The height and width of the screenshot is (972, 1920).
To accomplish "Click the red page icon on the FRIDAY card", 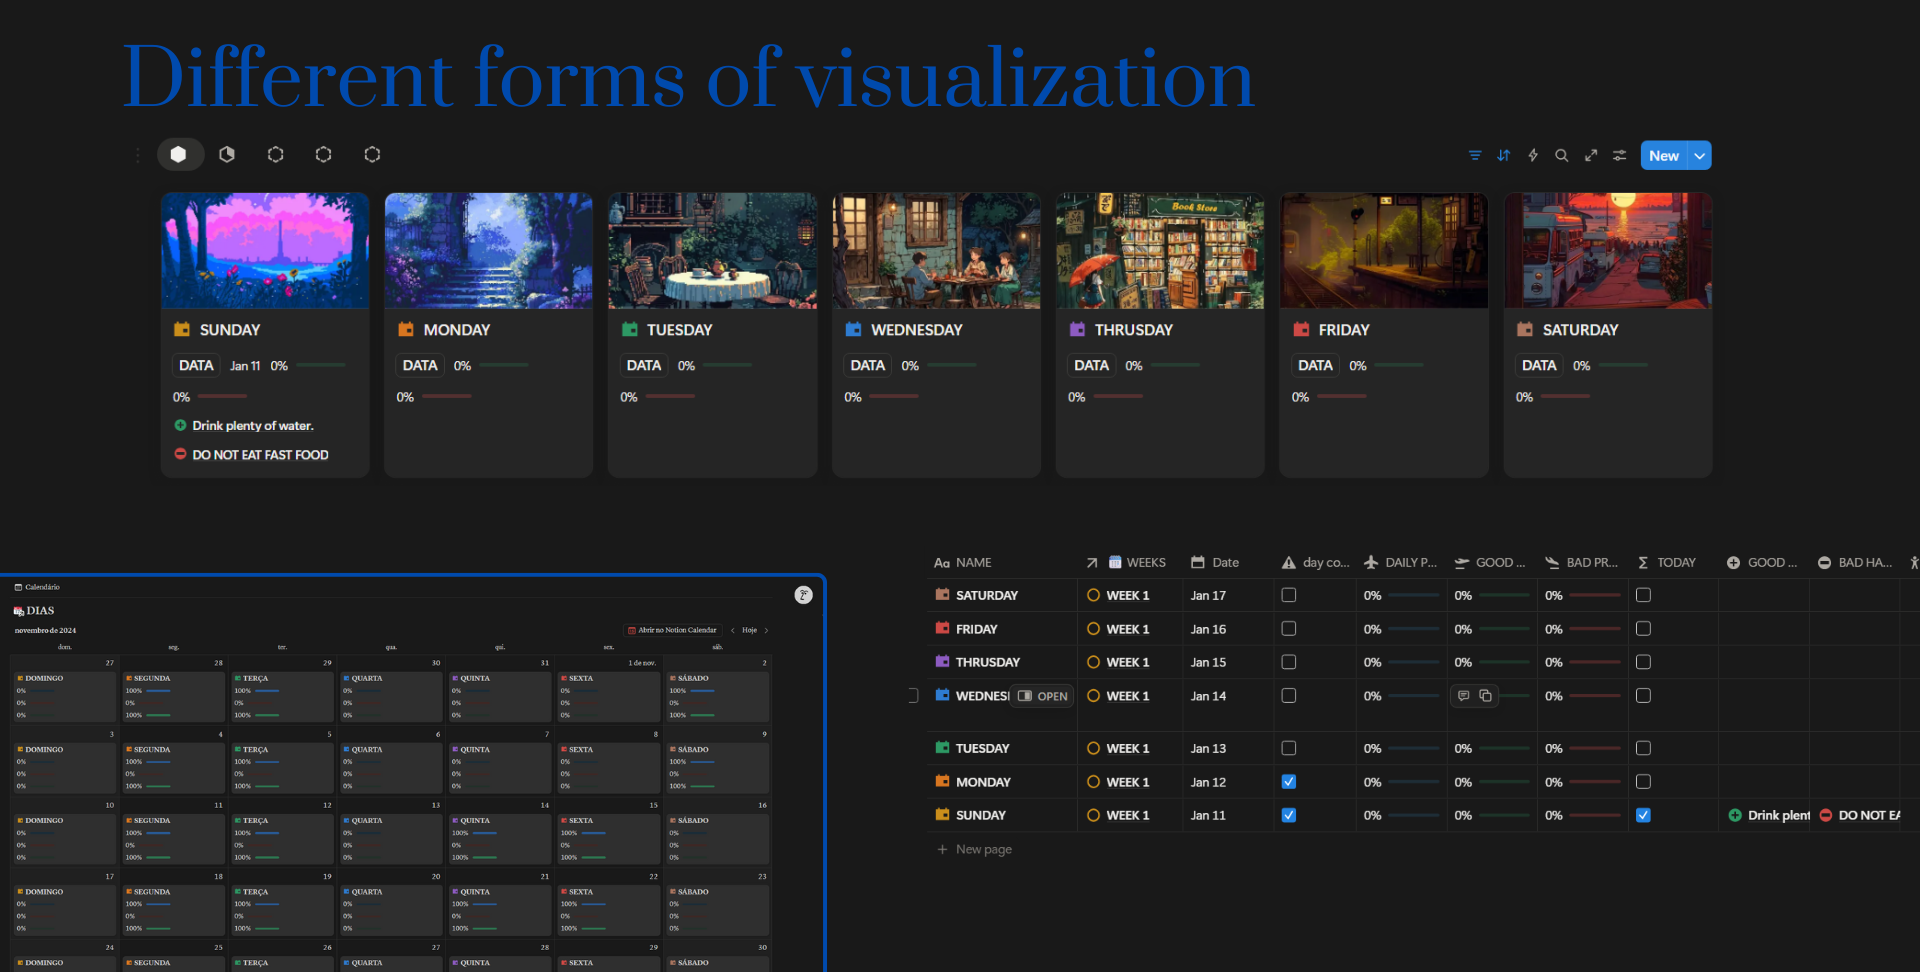I will tap(1301, 329).
